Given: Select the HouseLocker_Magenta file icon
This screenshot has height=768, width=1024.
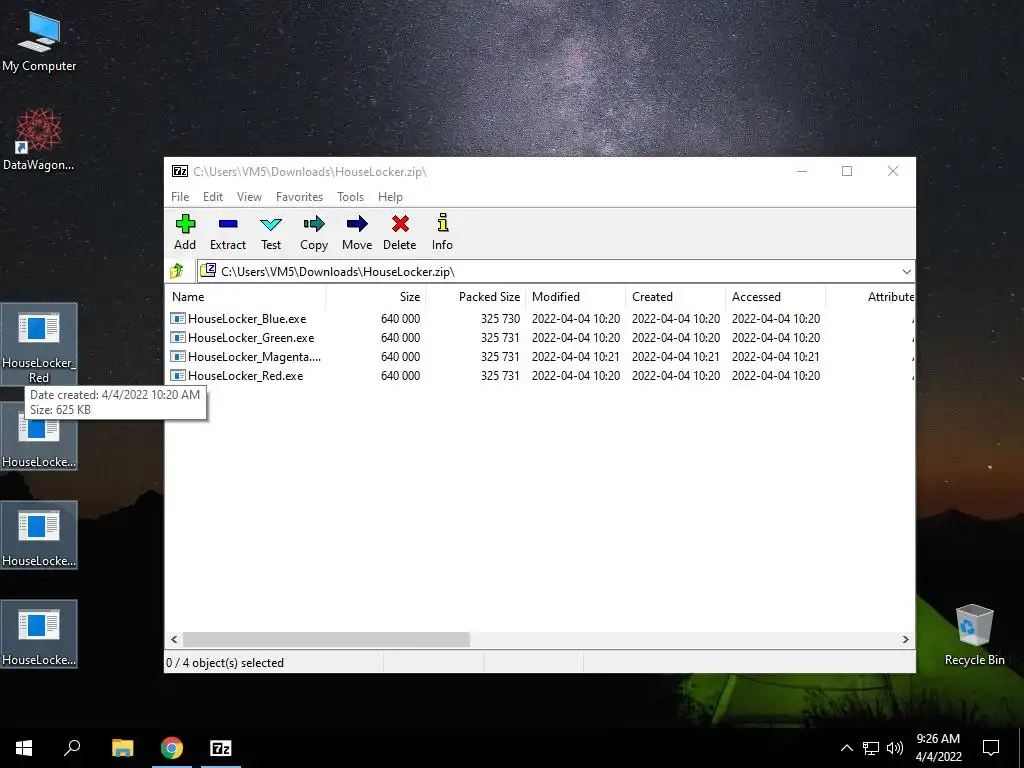Looking at the screenshot, I should tap(177, 357).
